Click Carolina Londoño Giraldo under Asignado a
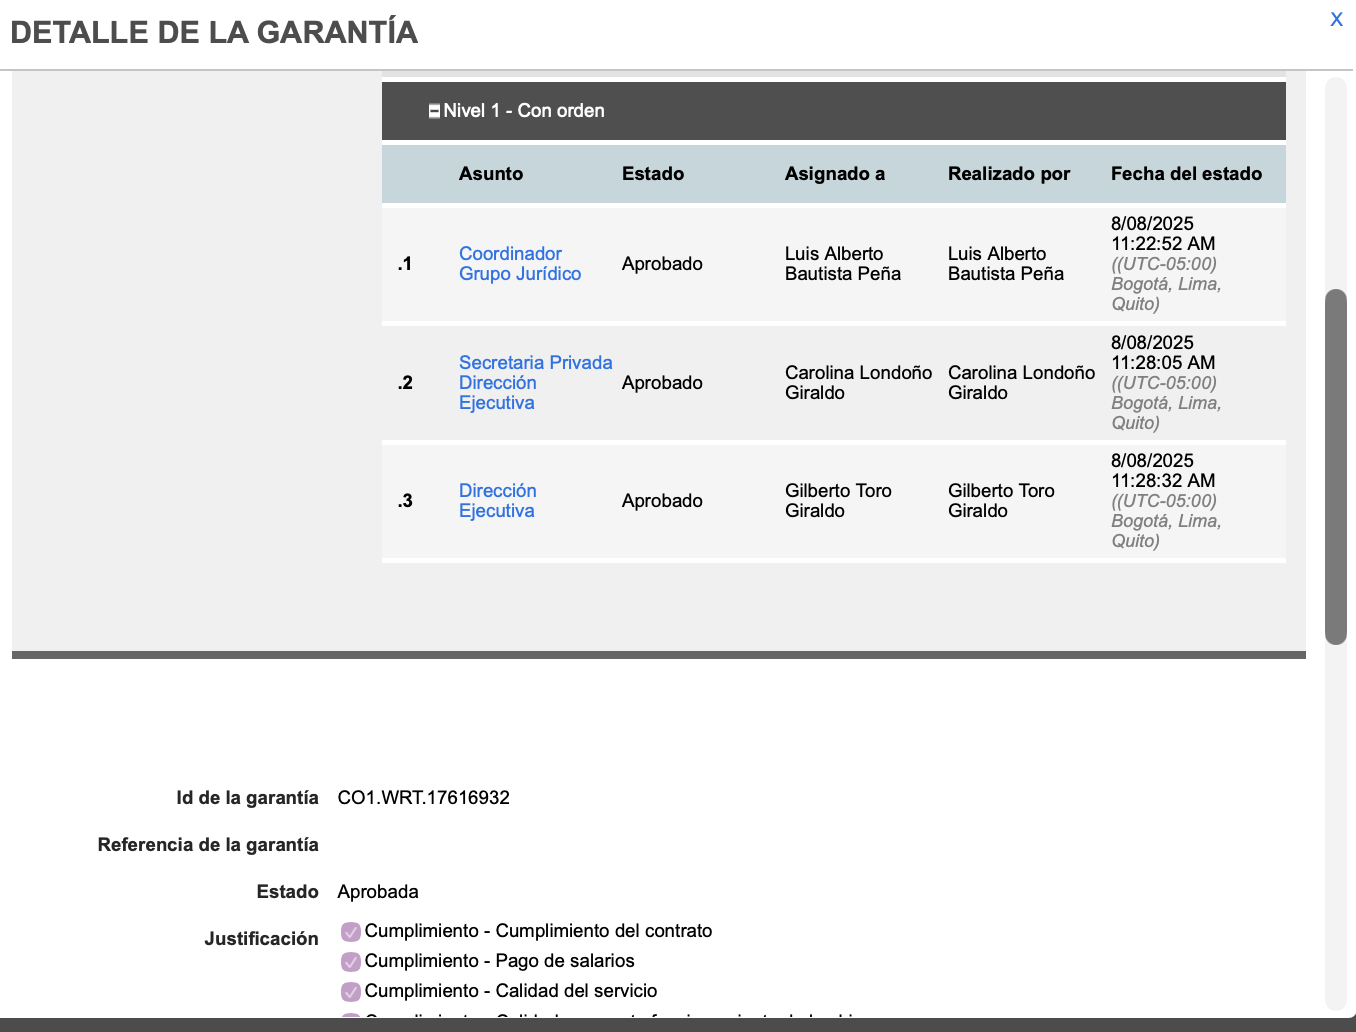1356x1032 pixels. [x=858, y=383]
